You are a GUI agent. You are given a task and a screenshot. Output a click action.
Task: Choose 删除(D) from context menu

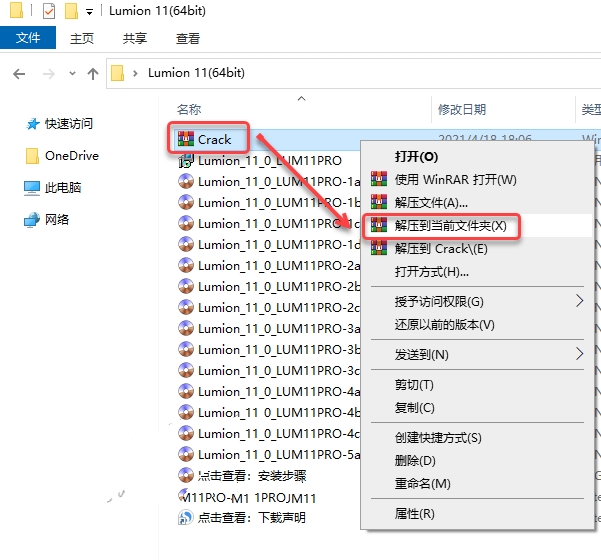pyautogui.click(x=478, y=460)
